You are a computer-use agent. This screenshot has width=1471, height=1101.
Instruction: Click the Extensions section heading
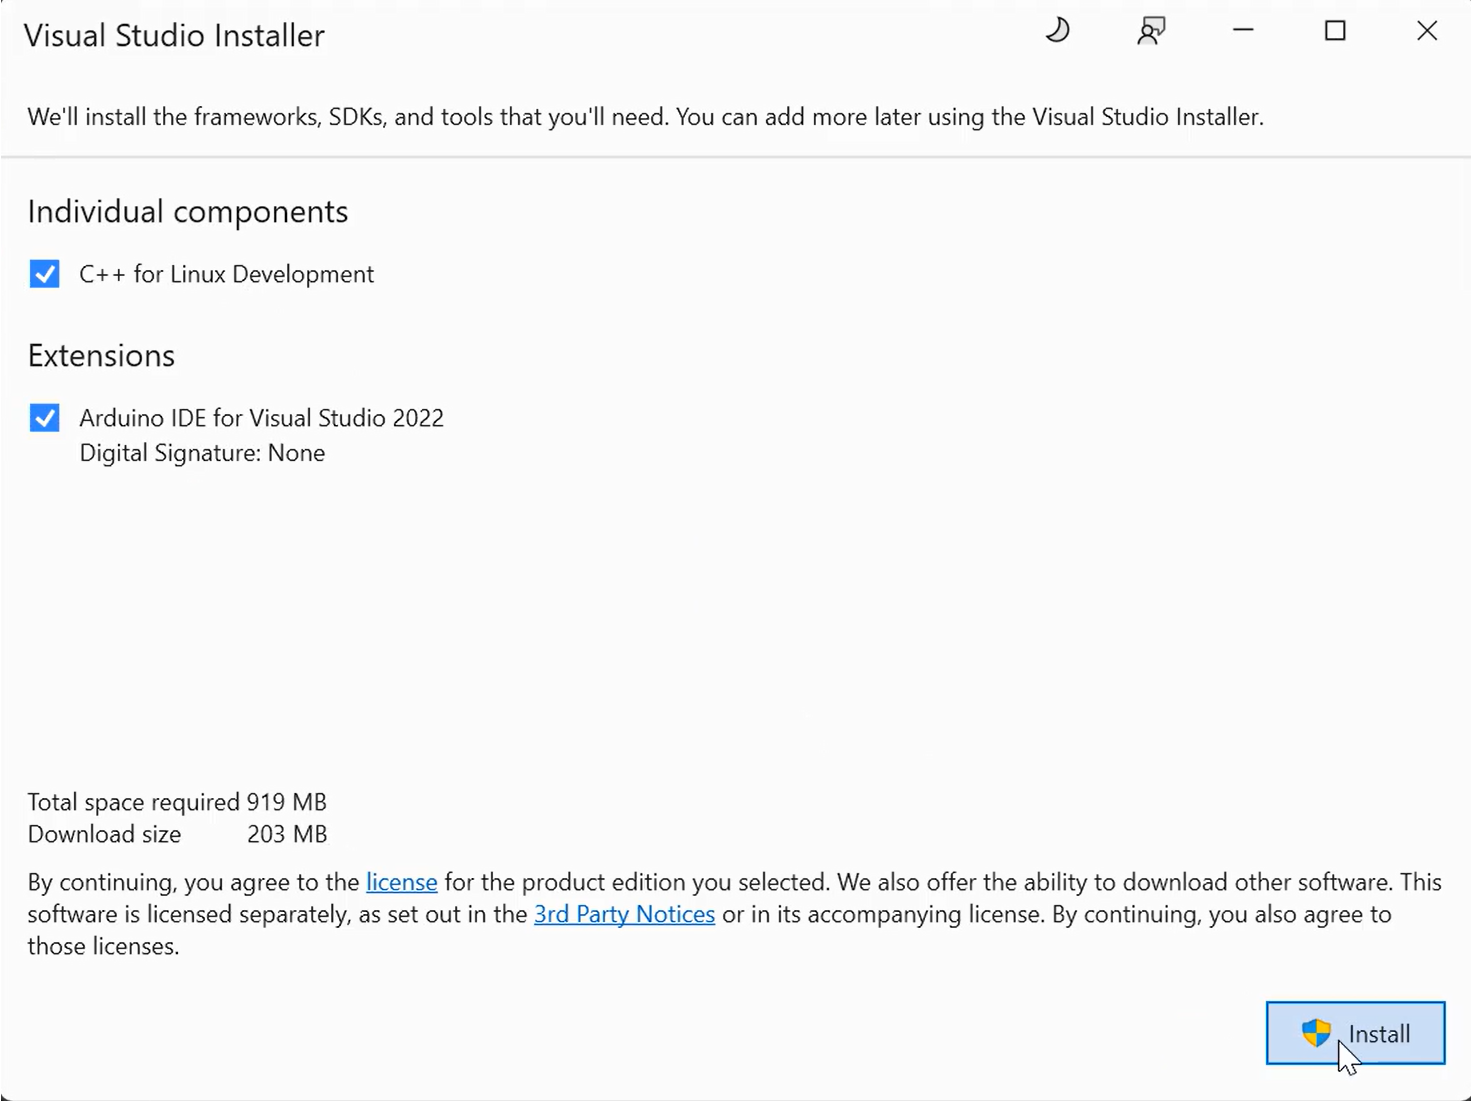[101, 356]
